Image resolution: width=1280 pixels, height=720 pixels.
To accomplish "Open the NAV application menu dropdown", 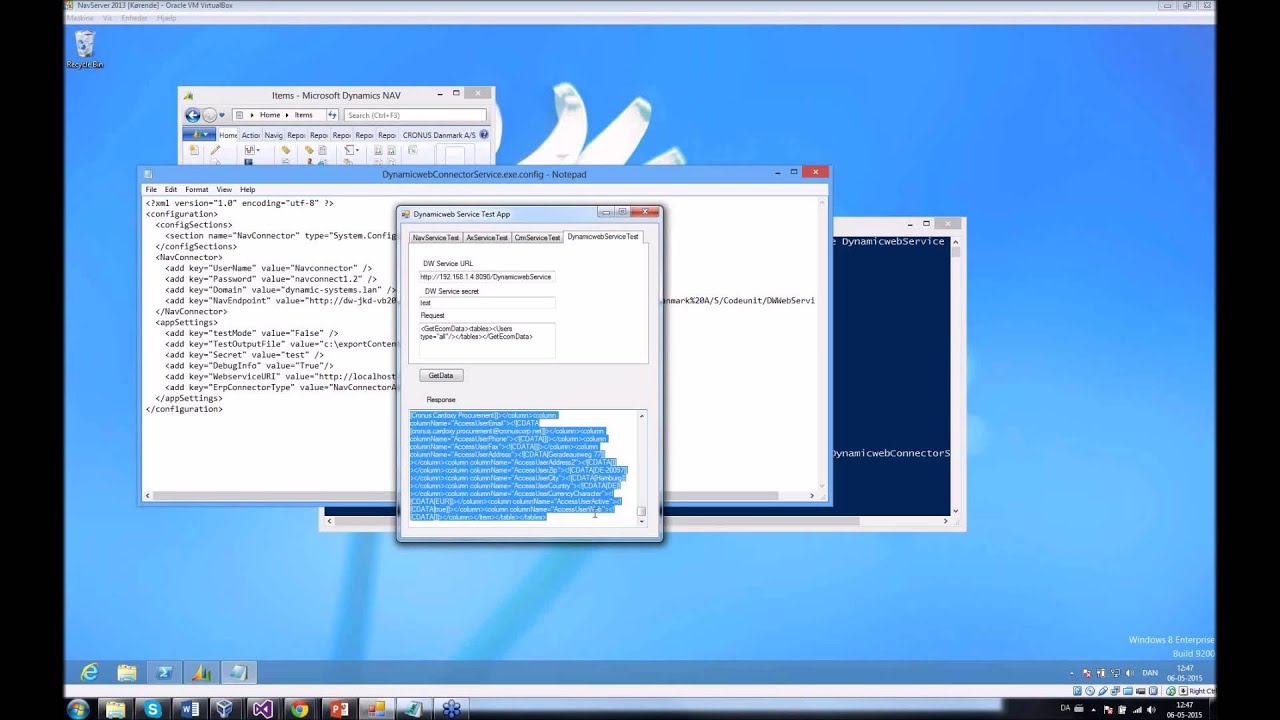I will (199, 135).
